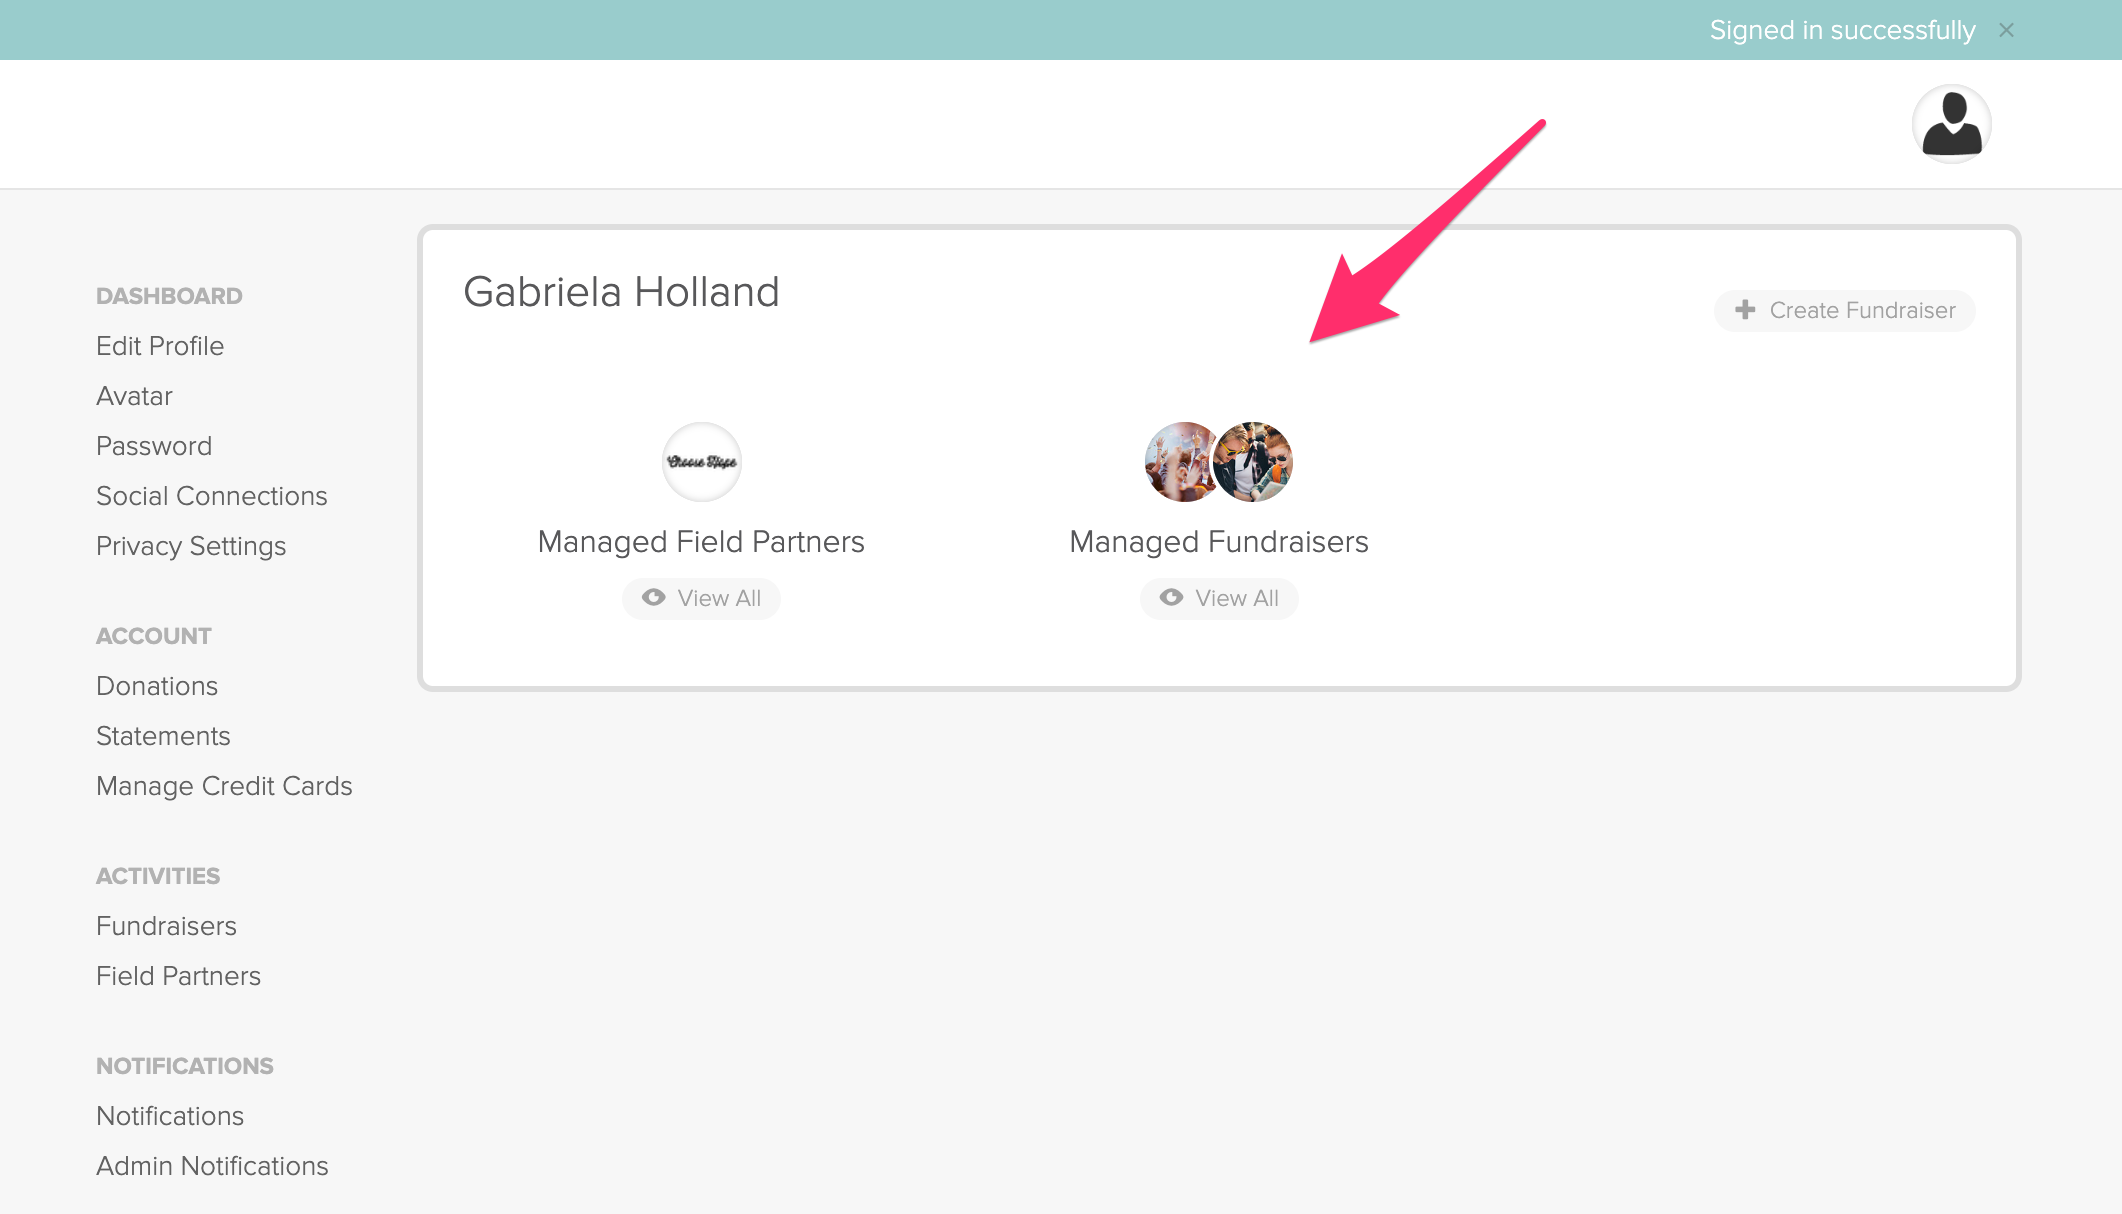Open Edit Profile in sidebar

[160, 346]
